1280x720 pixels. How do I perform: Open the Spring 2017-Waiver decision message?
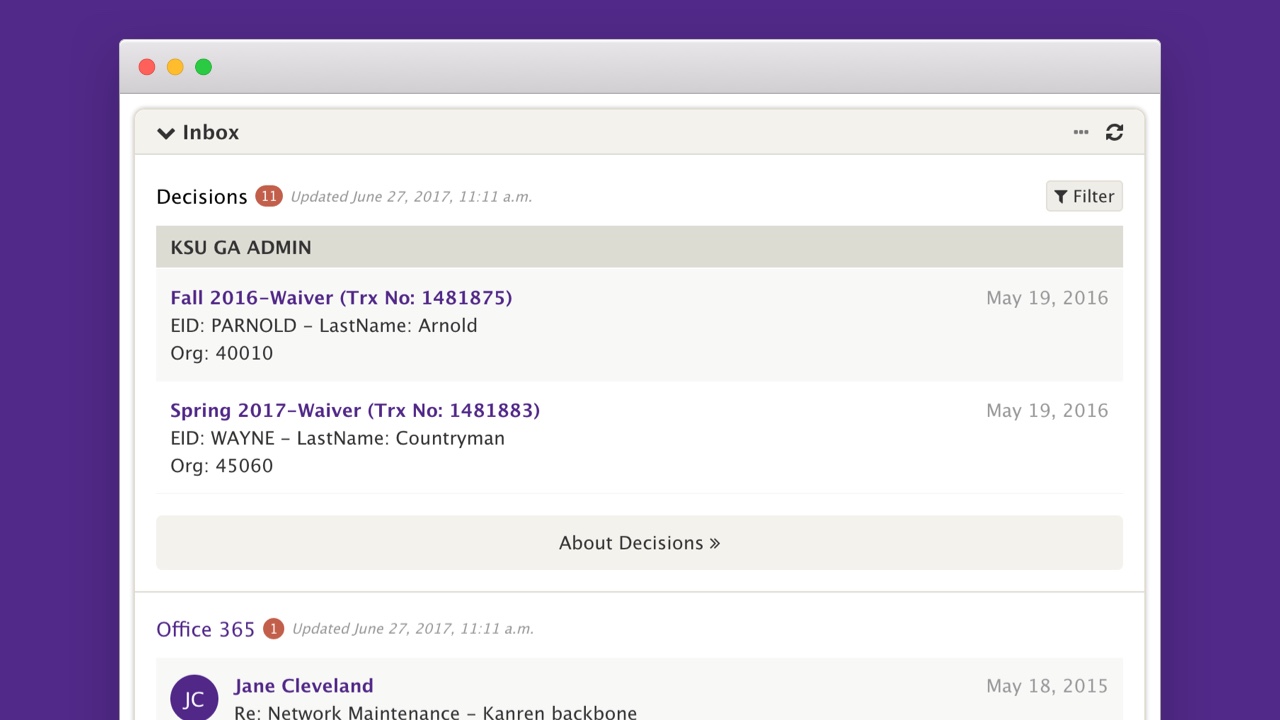(355, 410)
